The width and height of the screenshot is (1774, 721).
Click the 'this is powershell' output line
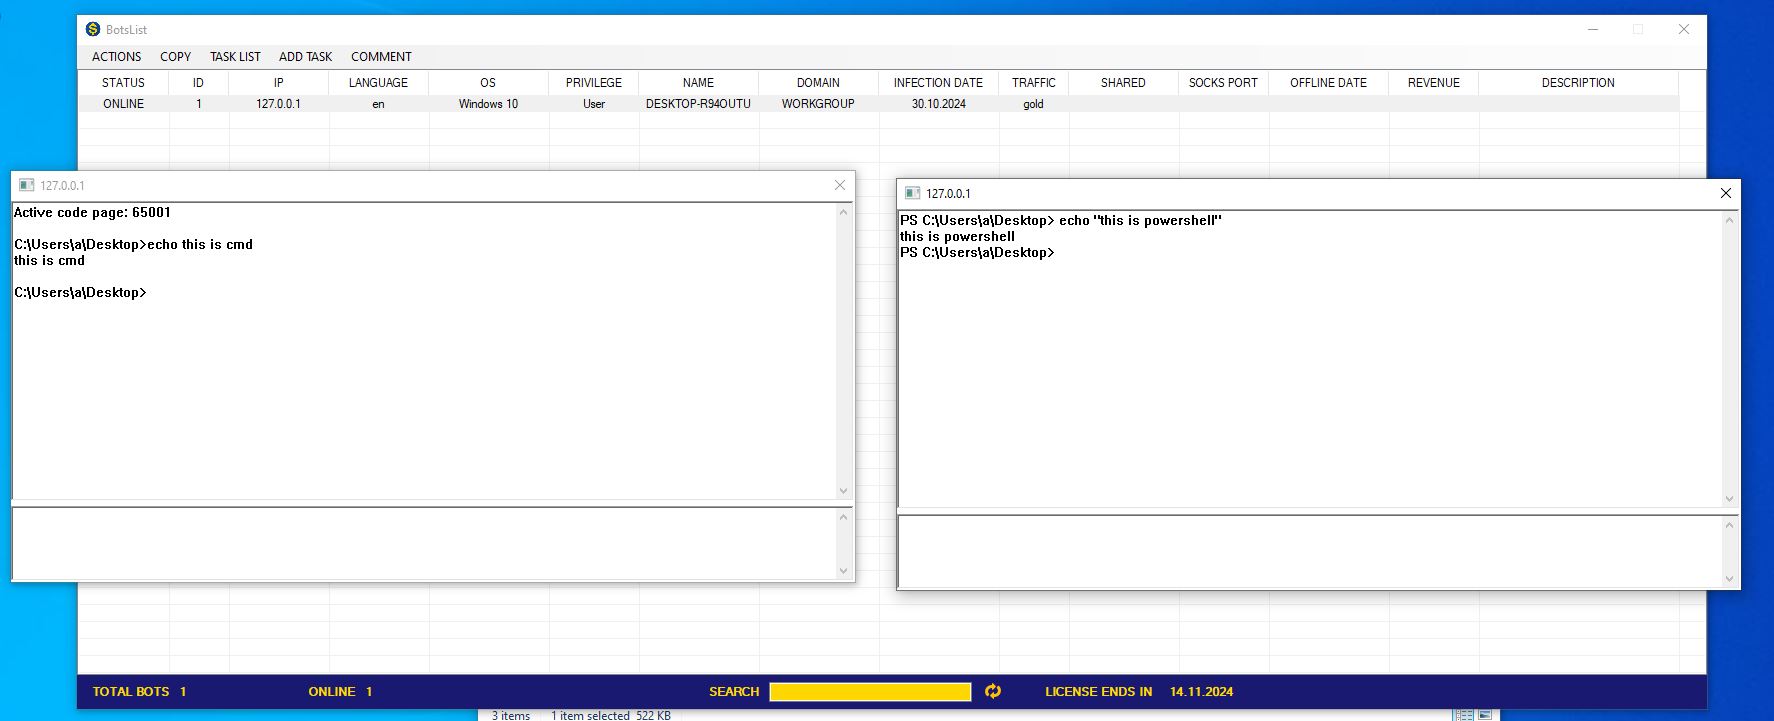[x=957, y=237]
